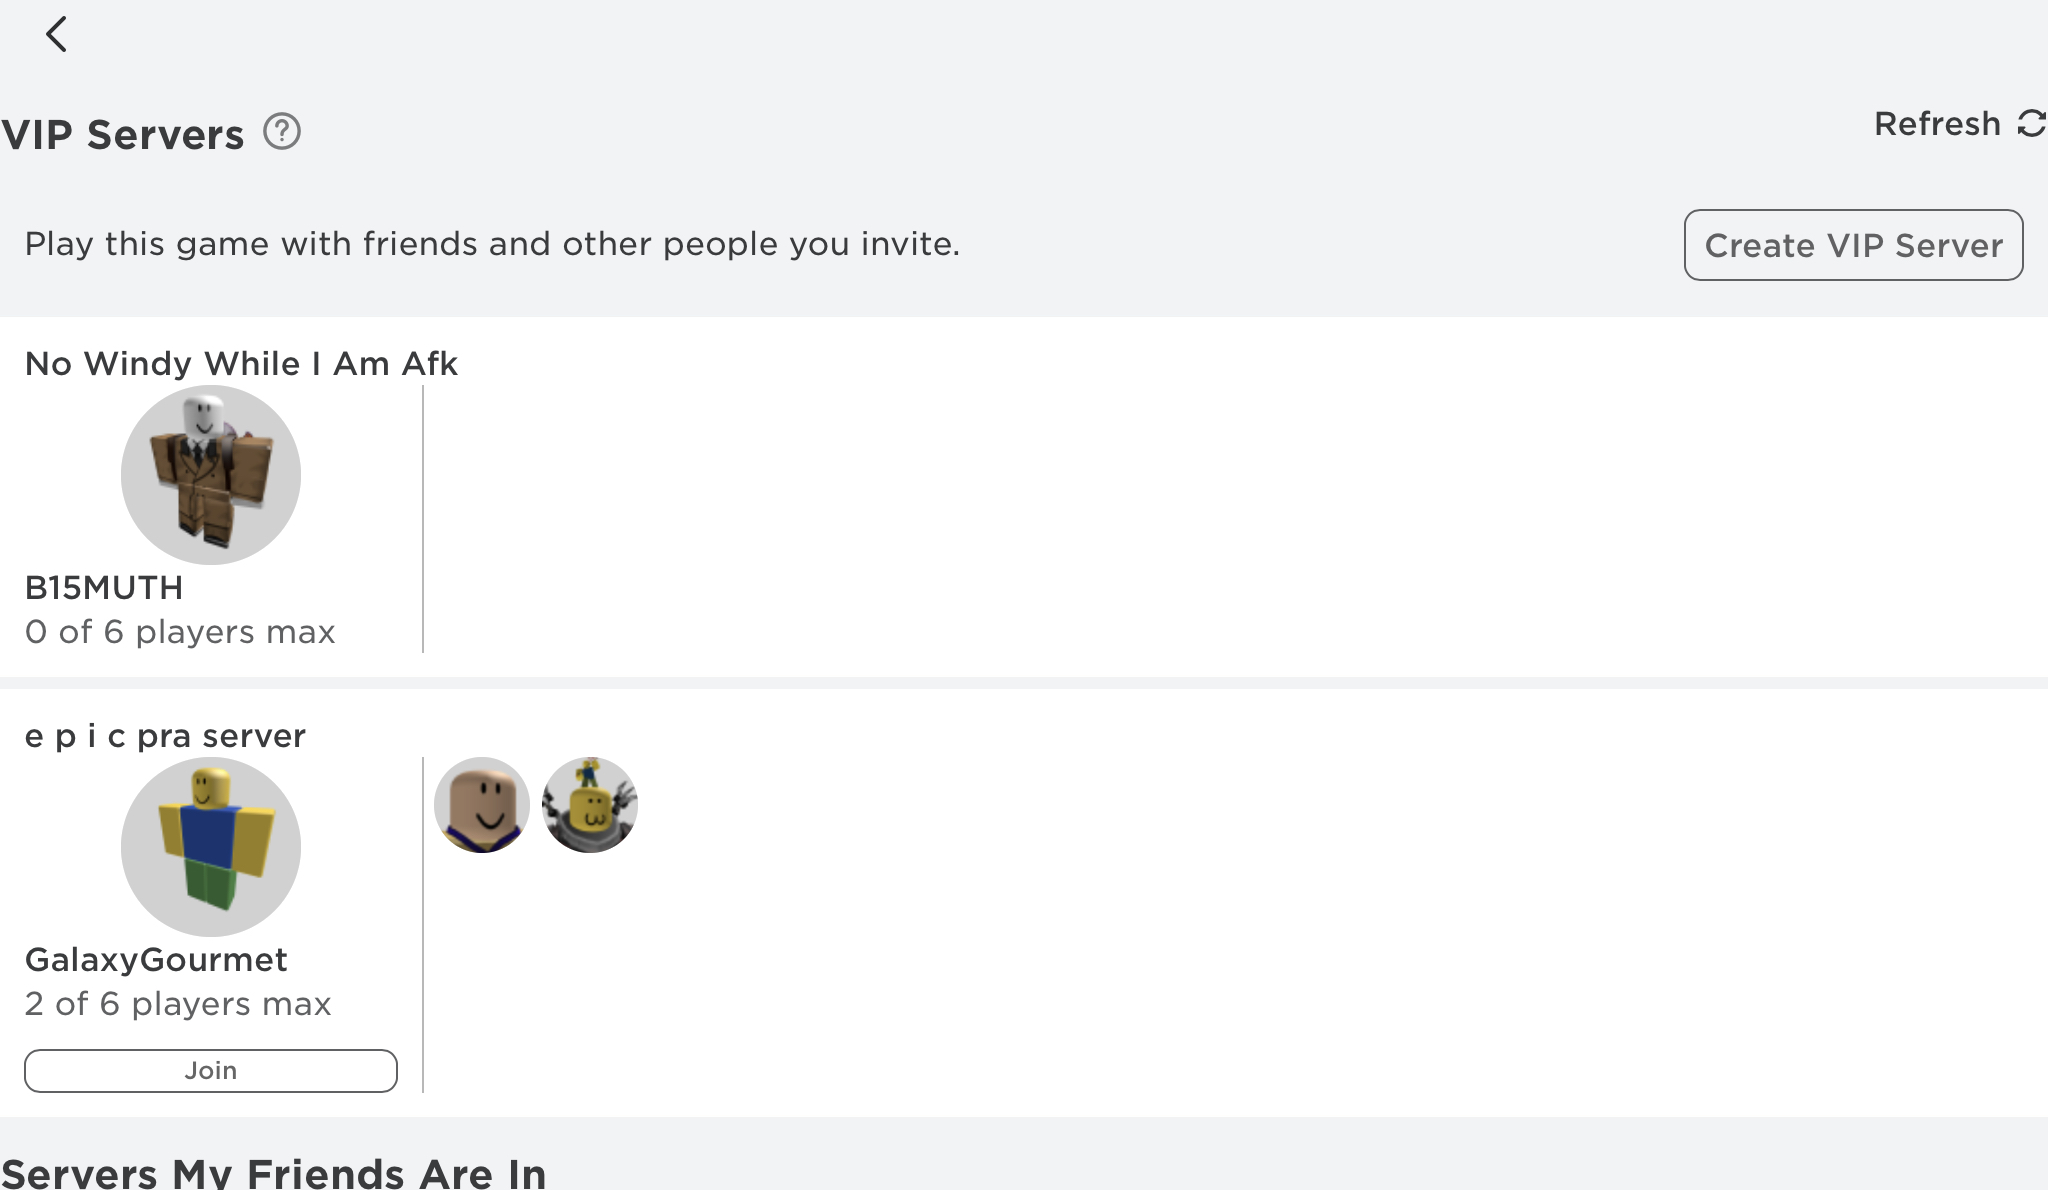Click B15MUTH username link
This screenshot has height=1190, width=2048.
pos(103,586)
